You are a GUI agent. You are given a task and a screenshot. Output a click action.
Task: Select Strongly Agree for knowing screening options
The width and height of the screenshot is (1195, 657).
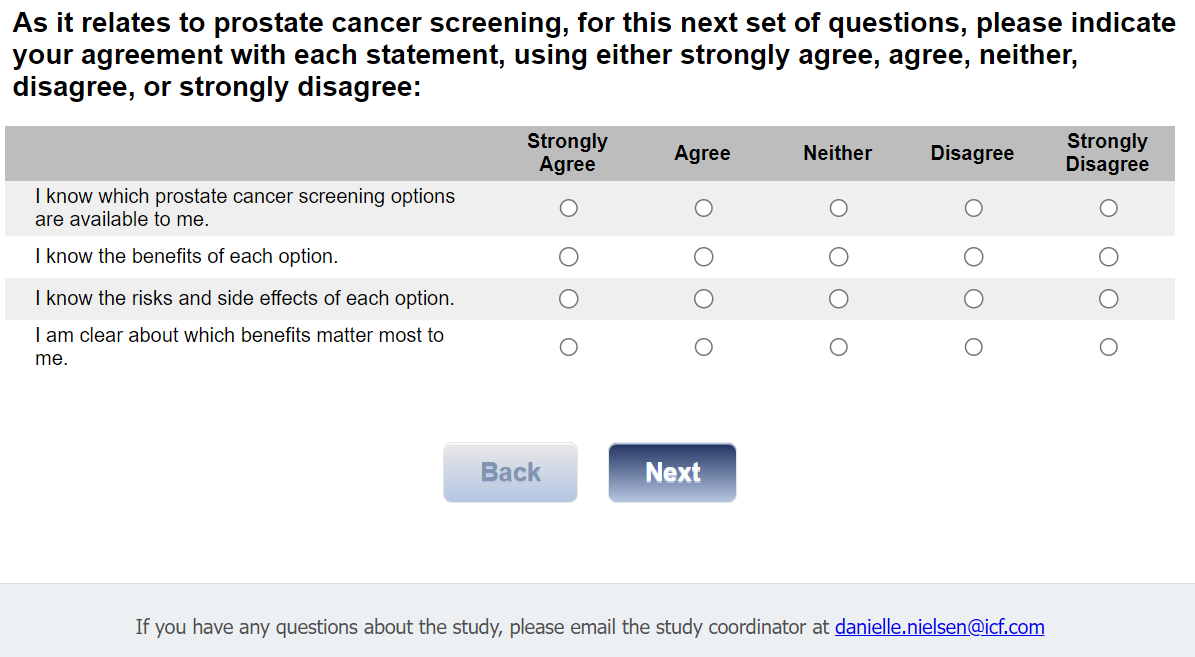click(568, 208)
